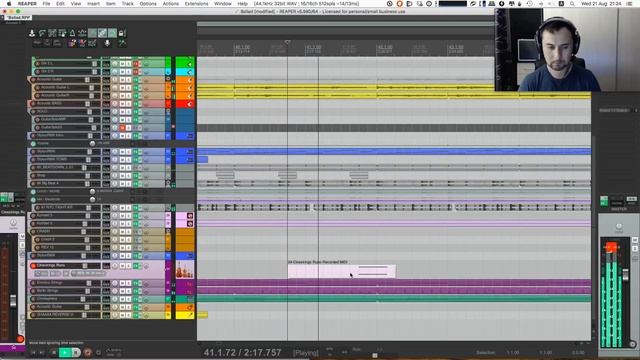Open the Extensions menu

(x=196, y=4)
